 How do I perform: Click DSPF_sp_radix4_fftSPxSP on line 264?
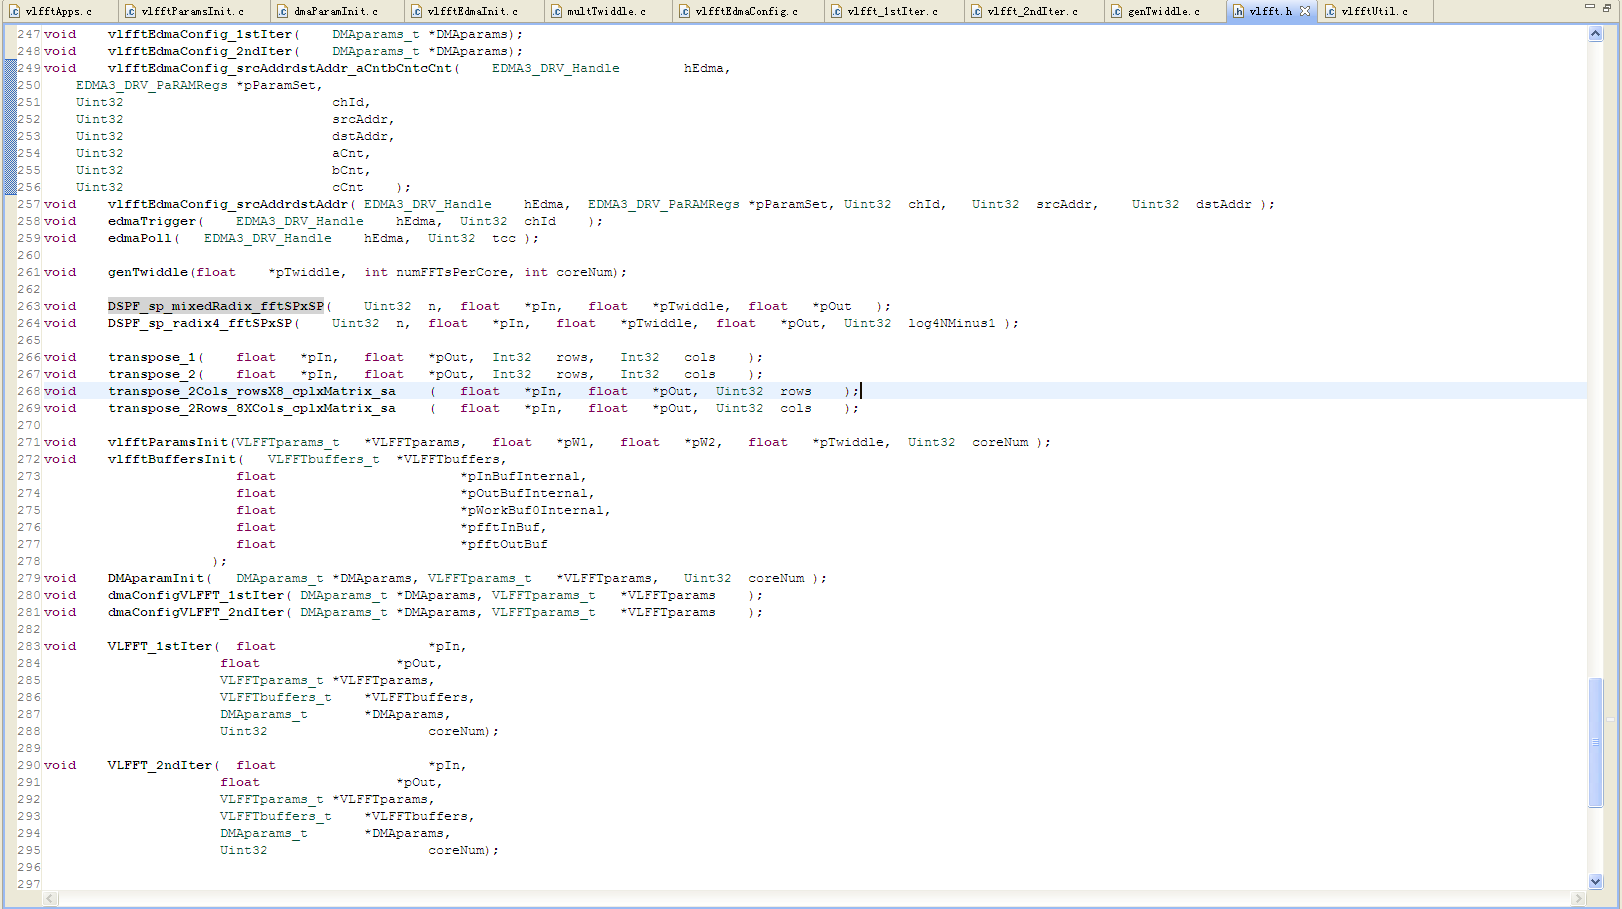point(200,323)
